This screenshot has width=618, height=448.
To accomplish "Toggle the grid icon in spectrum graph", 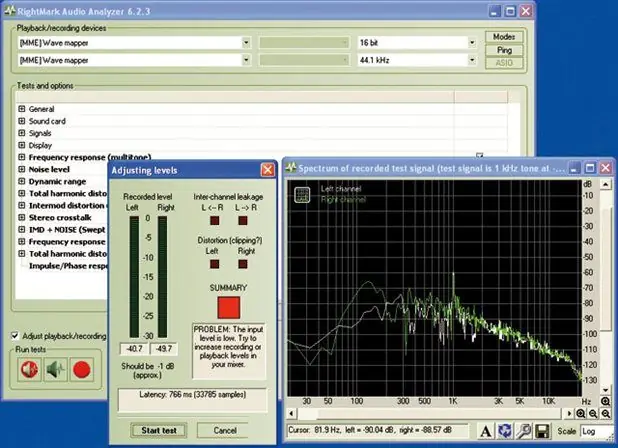I will (x=302, y=195).
